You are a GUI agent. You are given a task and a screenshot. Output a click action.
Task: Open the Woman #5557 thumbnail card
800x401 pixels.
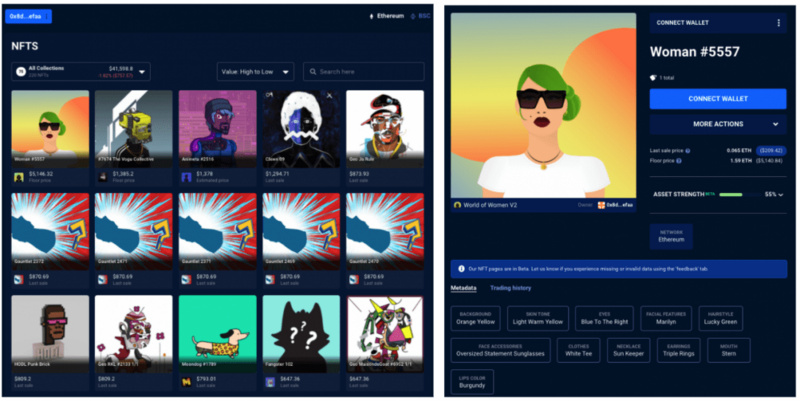(50, 129)
